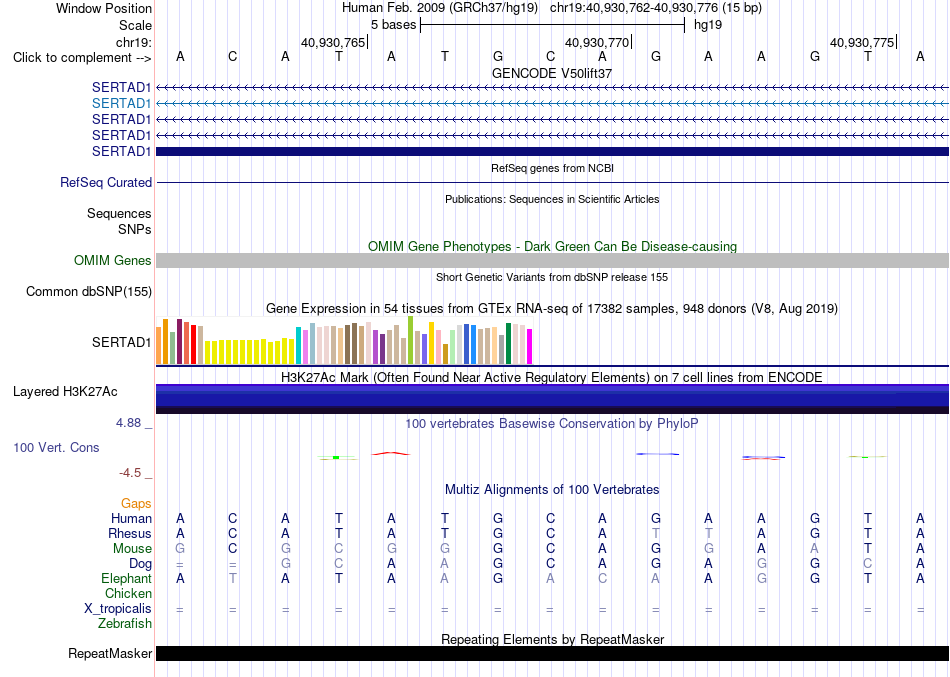The image size is (950, 677).
Task: Click the SERTAD1 label beside GTEx expression bars
Action: click(x=121, y=342)
